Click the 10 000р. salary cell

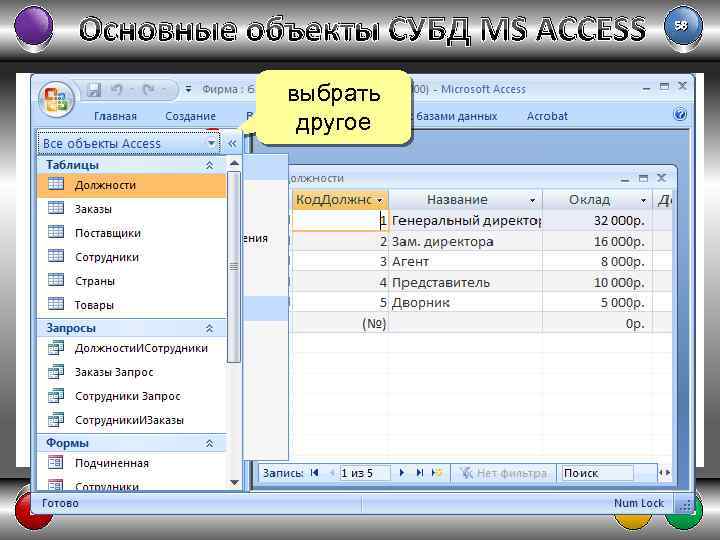click(x=597, y=282)
